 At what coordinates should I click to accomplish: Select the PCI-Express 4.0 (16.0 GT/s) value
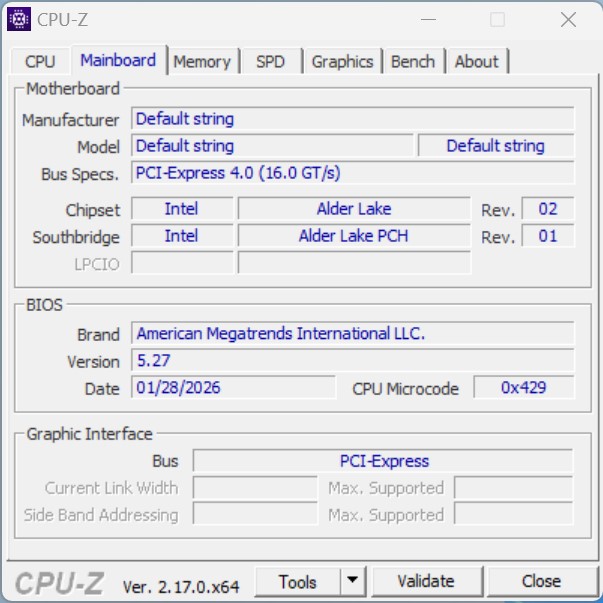[352, 173]
